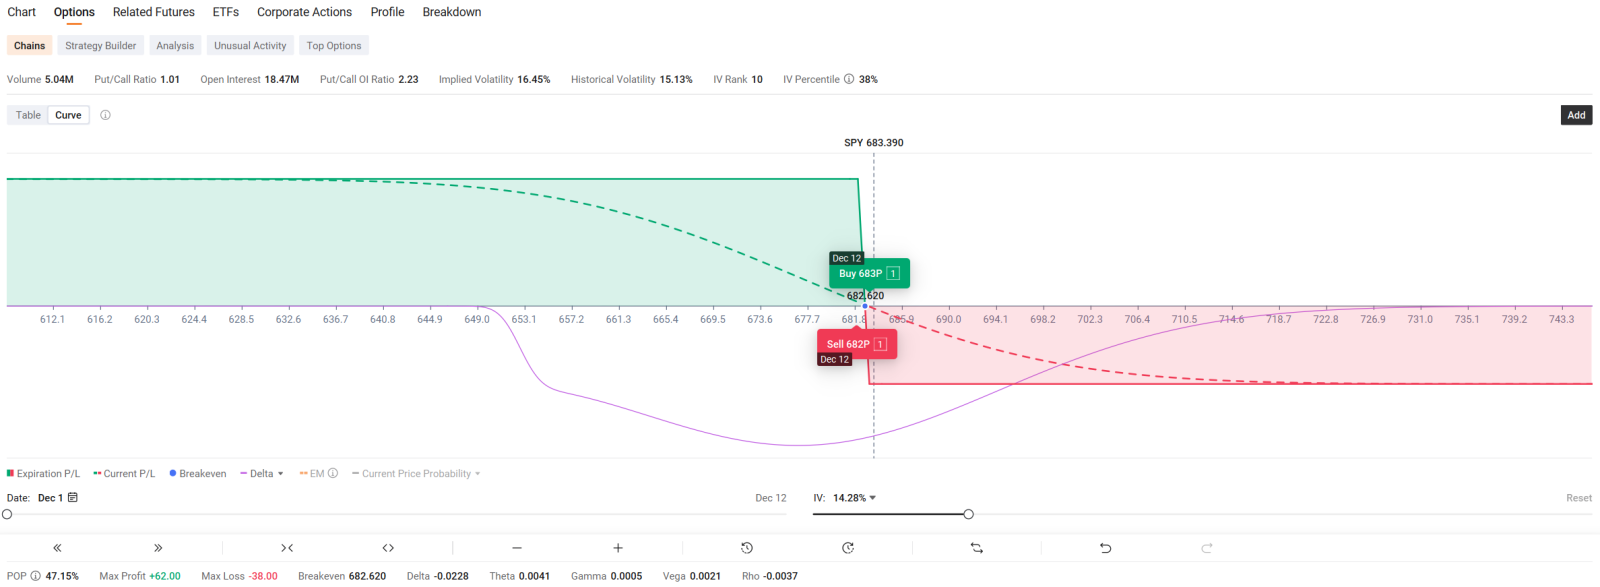Open the IV 14.28% dropdown
Image resolution: width=1600 pixels, height=587 pixels.
(854, 498)
